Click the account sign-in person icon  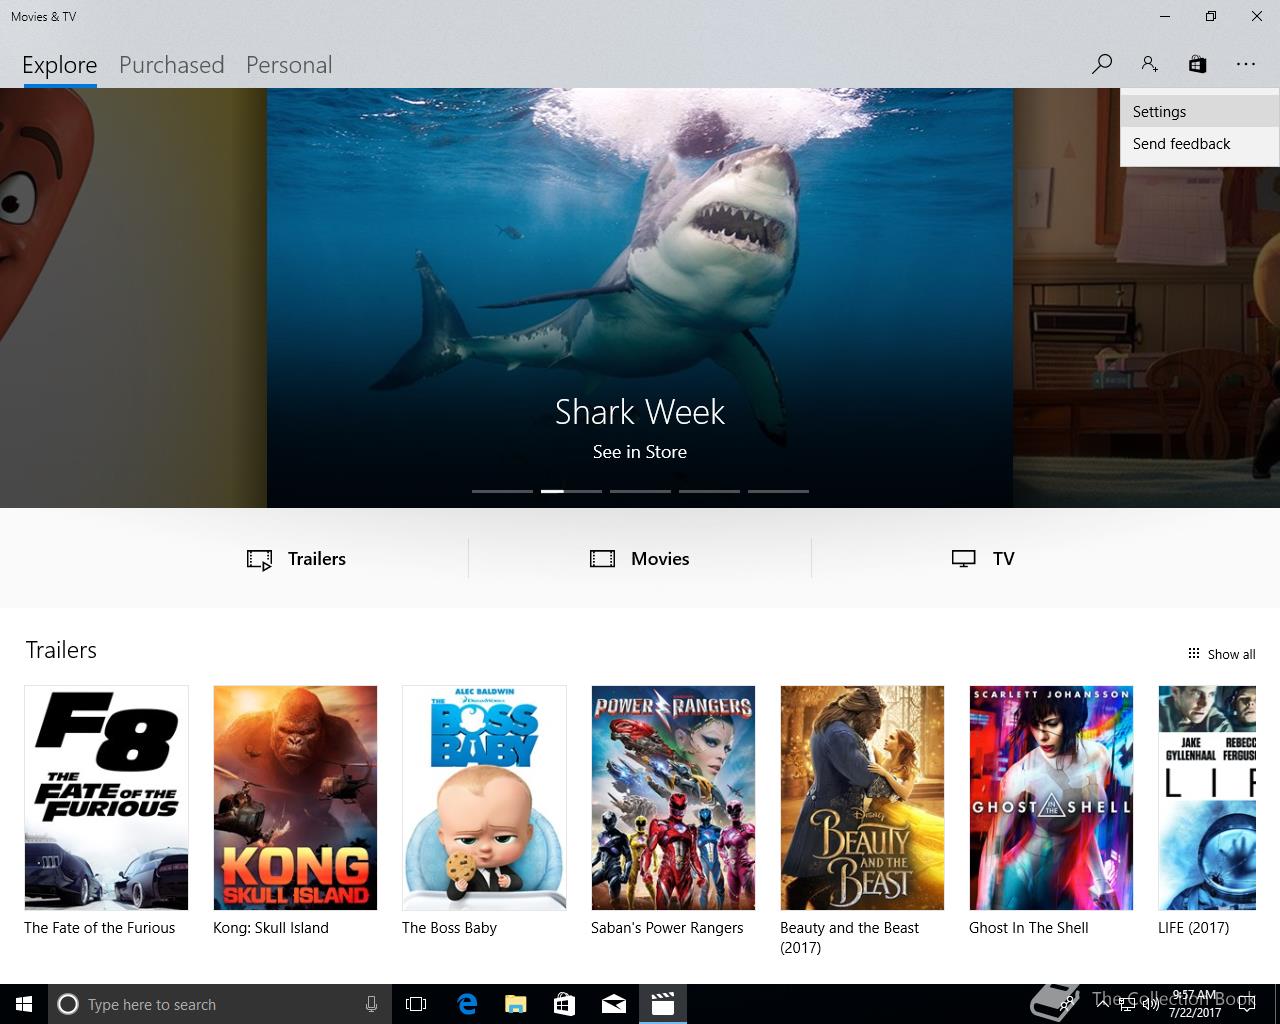coord(1149,64)
